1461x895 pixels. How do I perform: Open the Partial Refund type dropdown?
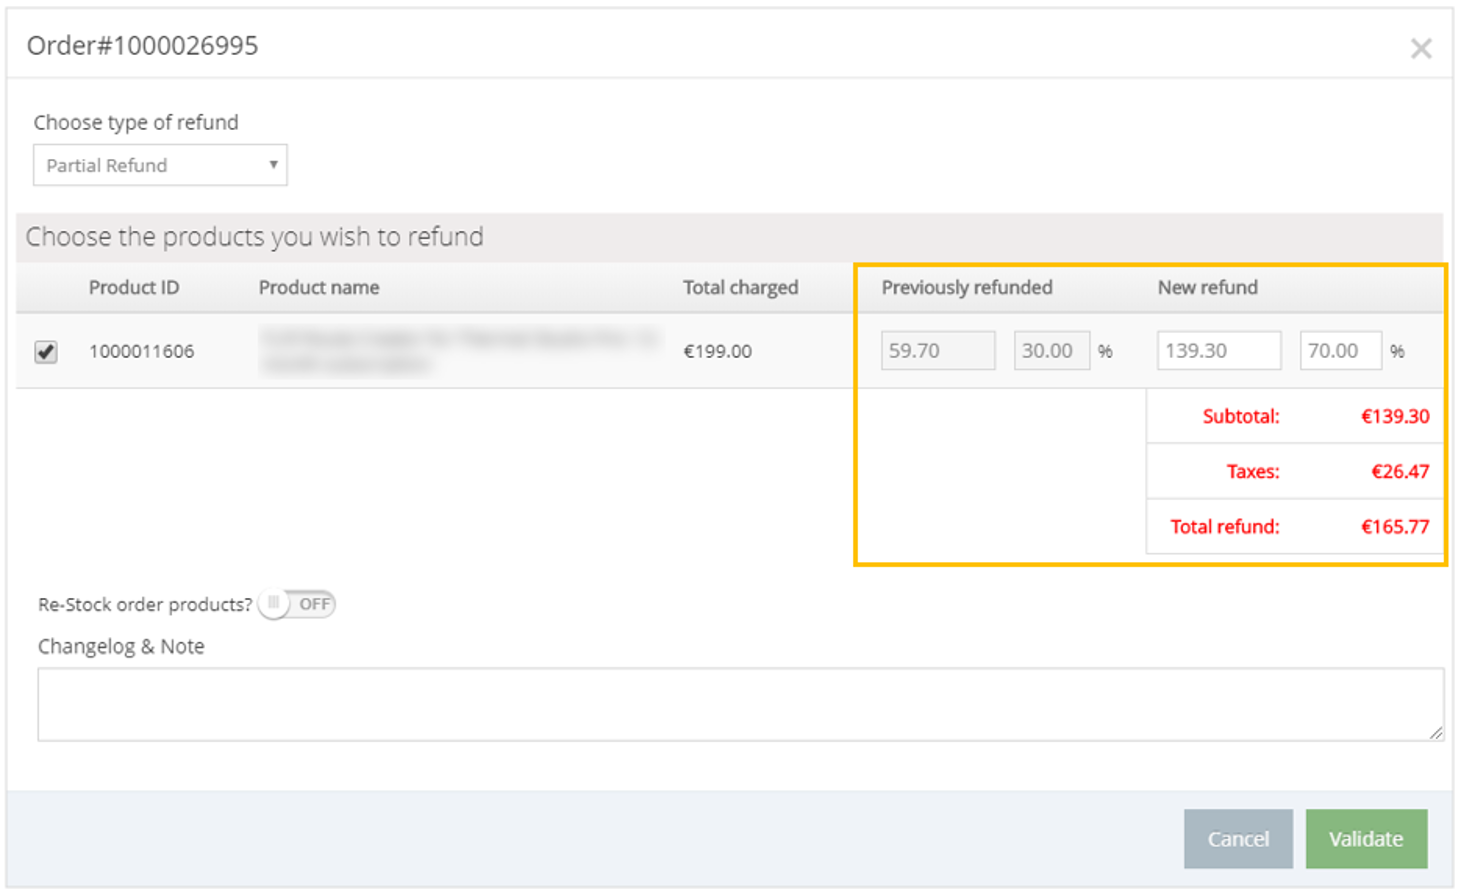(x=160, y=165)
